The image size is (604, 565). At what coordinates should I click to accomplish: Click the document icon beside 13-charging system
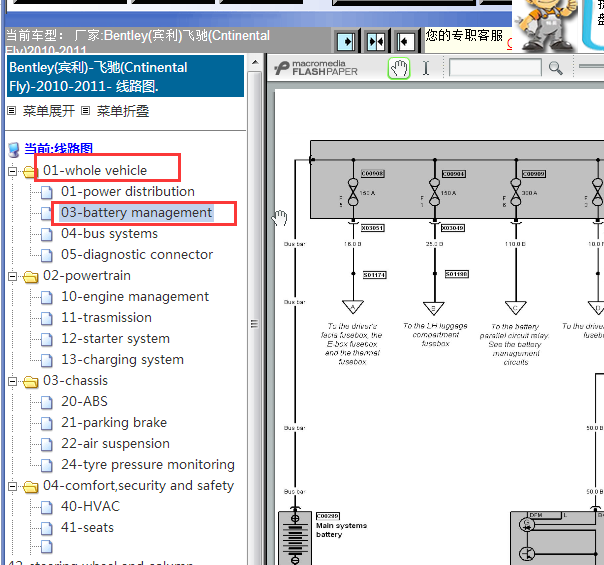[x=47, y=360]
